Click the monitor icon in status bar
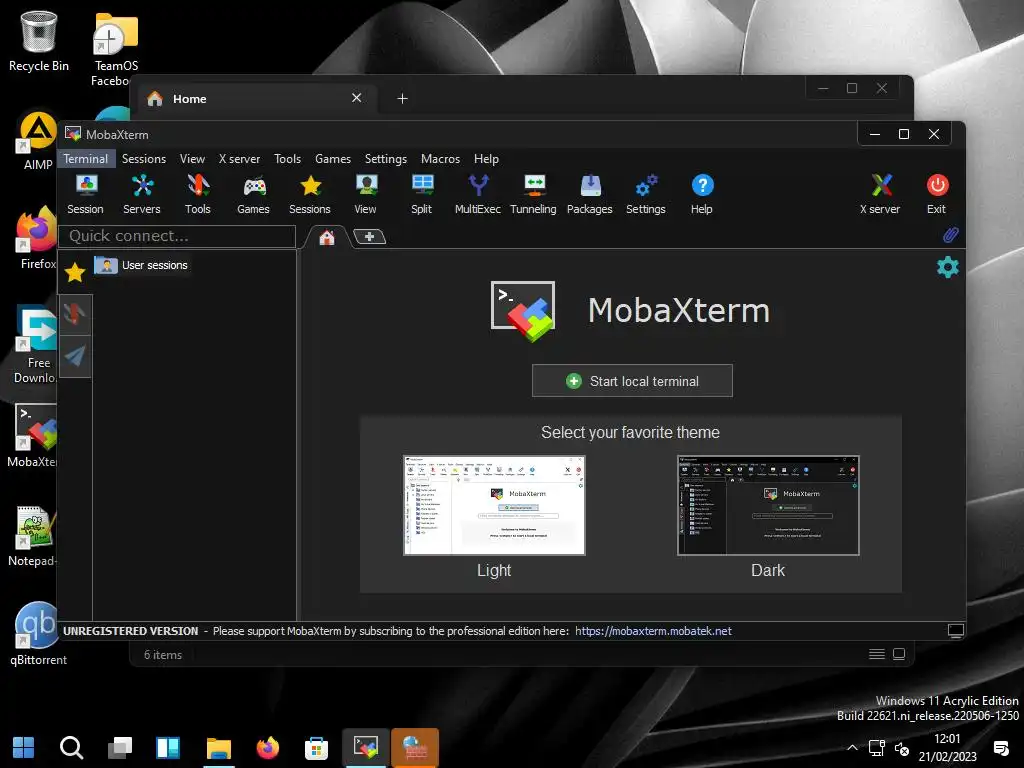This screenshot has width=1024, height=768. (955, 631)
